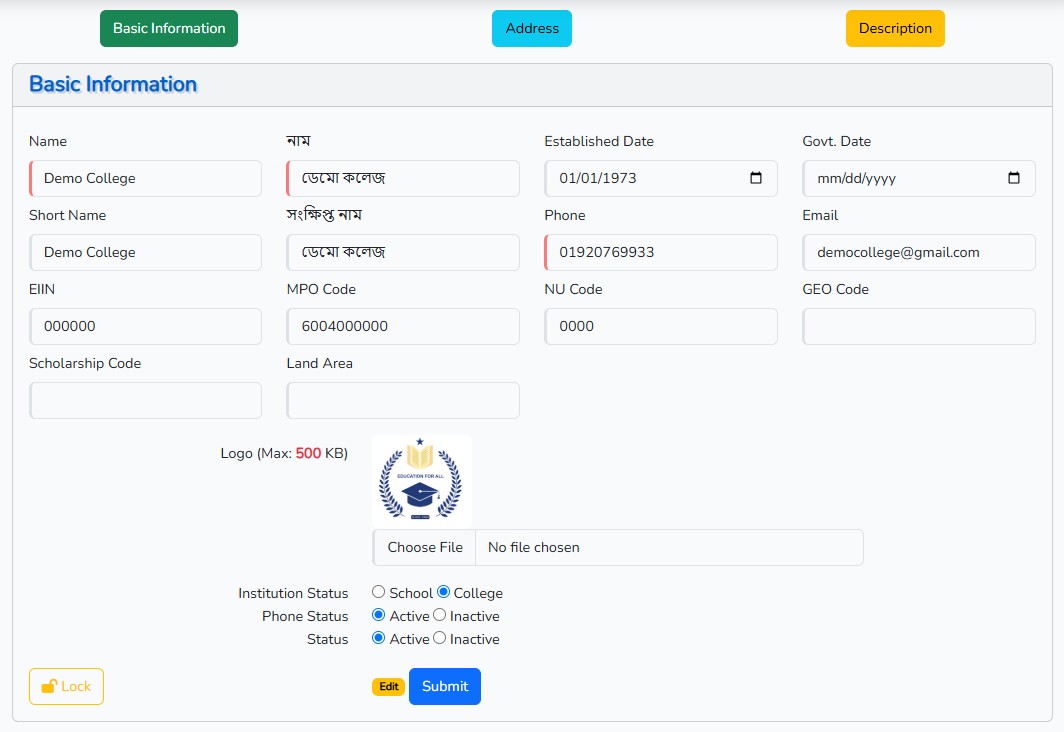The width and height of the screenshot is (1064, 732).
Task: Click the college logo image thumbnail
Action: click(x=421, y=480)
